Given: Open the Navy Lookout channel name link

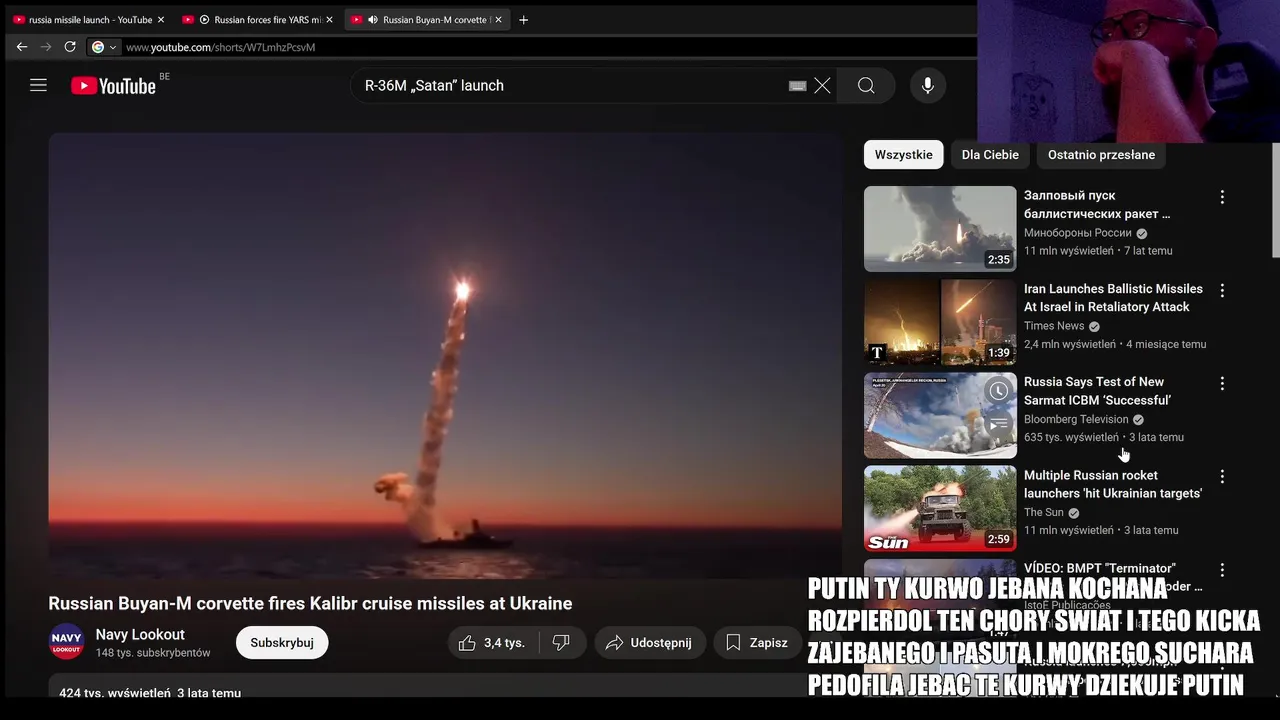Looking at the screenshot, I should (x=140, y=634).
